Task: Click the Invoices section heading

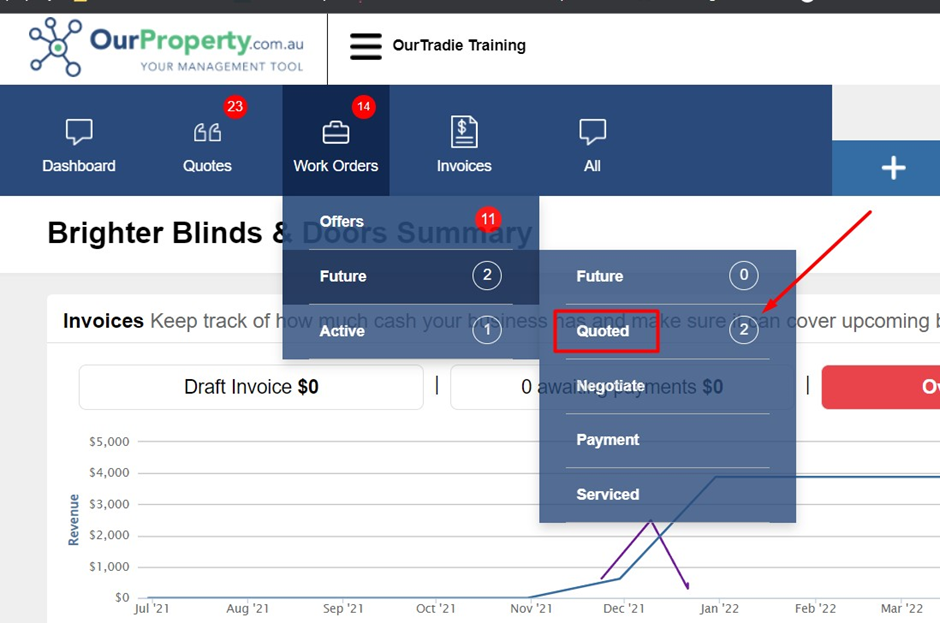Action: click(x=103, y=321)
